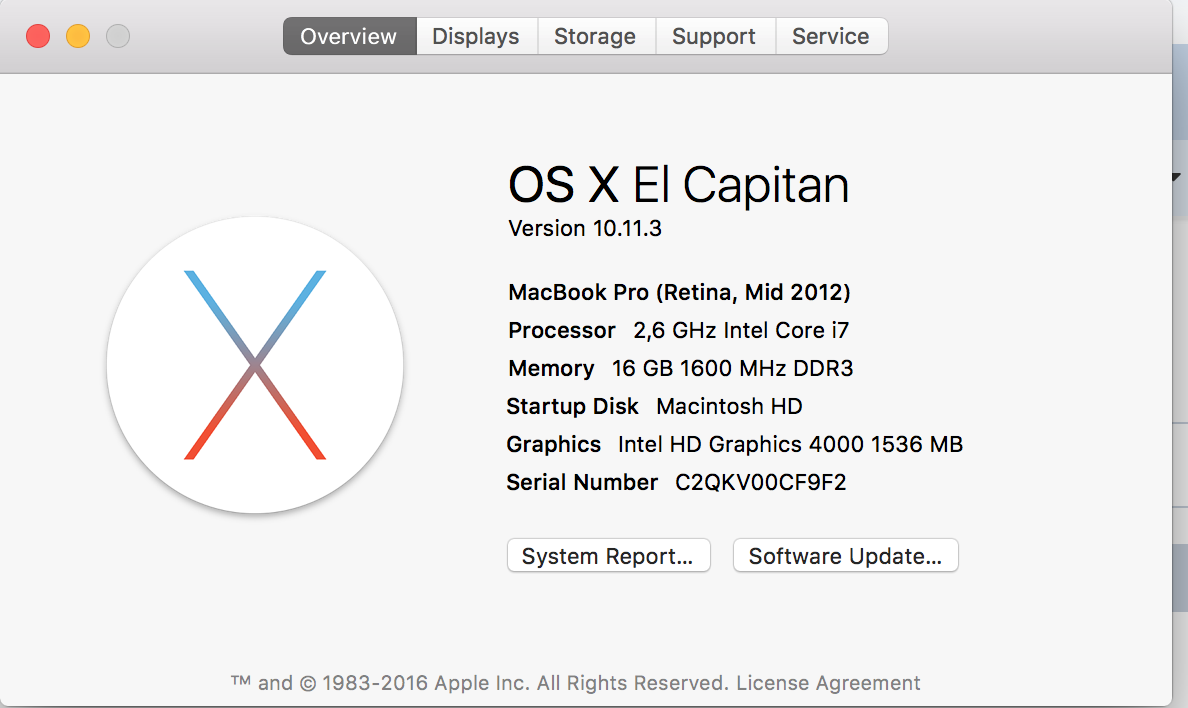Image resolution: width=1188 pixels, height=708 pixels.
Task: Click the Software Update... button
Action: click(x=846, y=556)
